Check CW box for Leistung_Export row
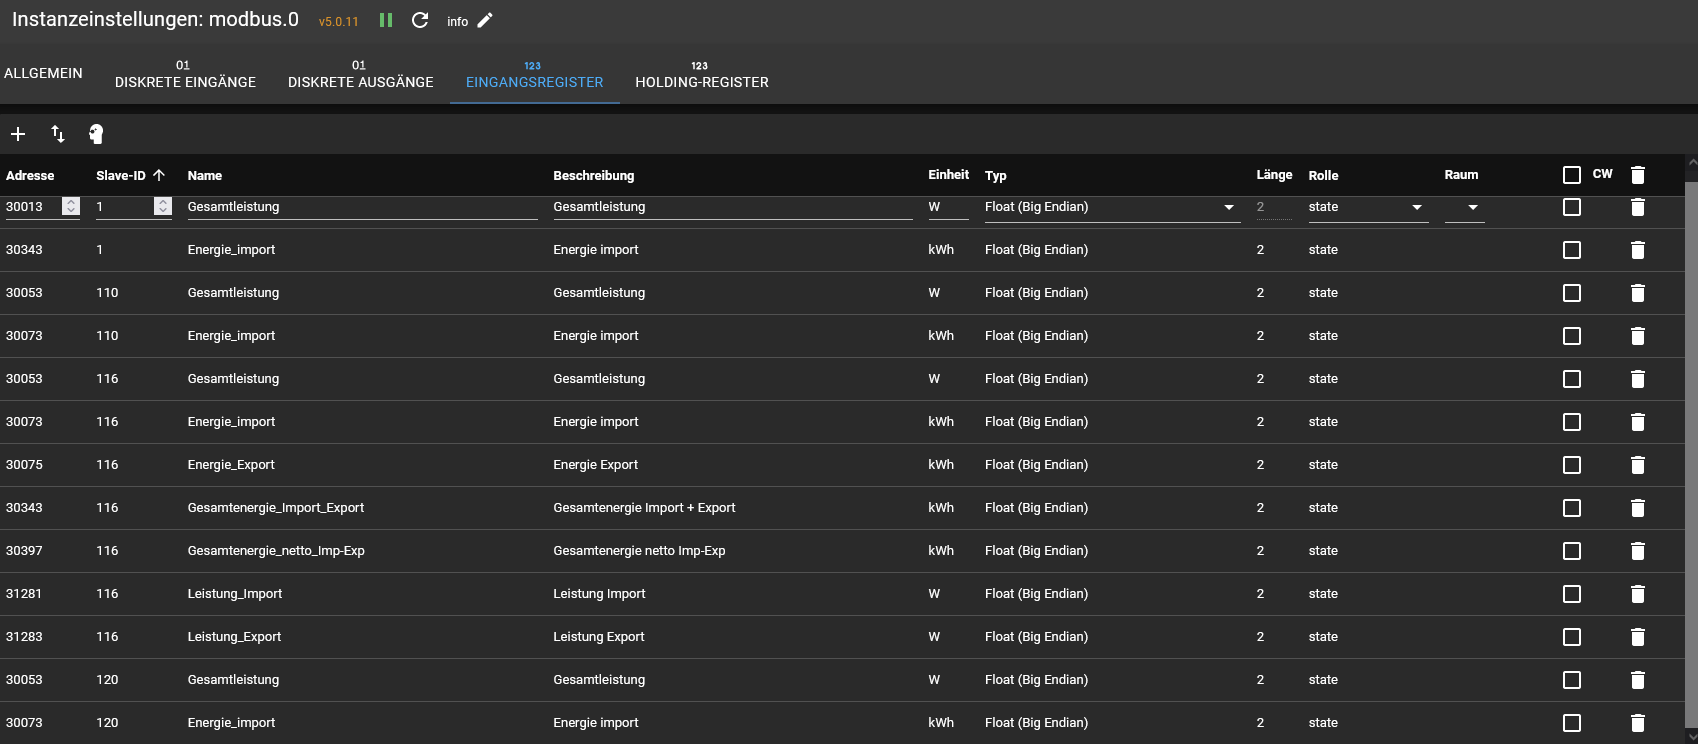The width and height of the screenshot is (1698, 744). click(x=1572, y=637)
